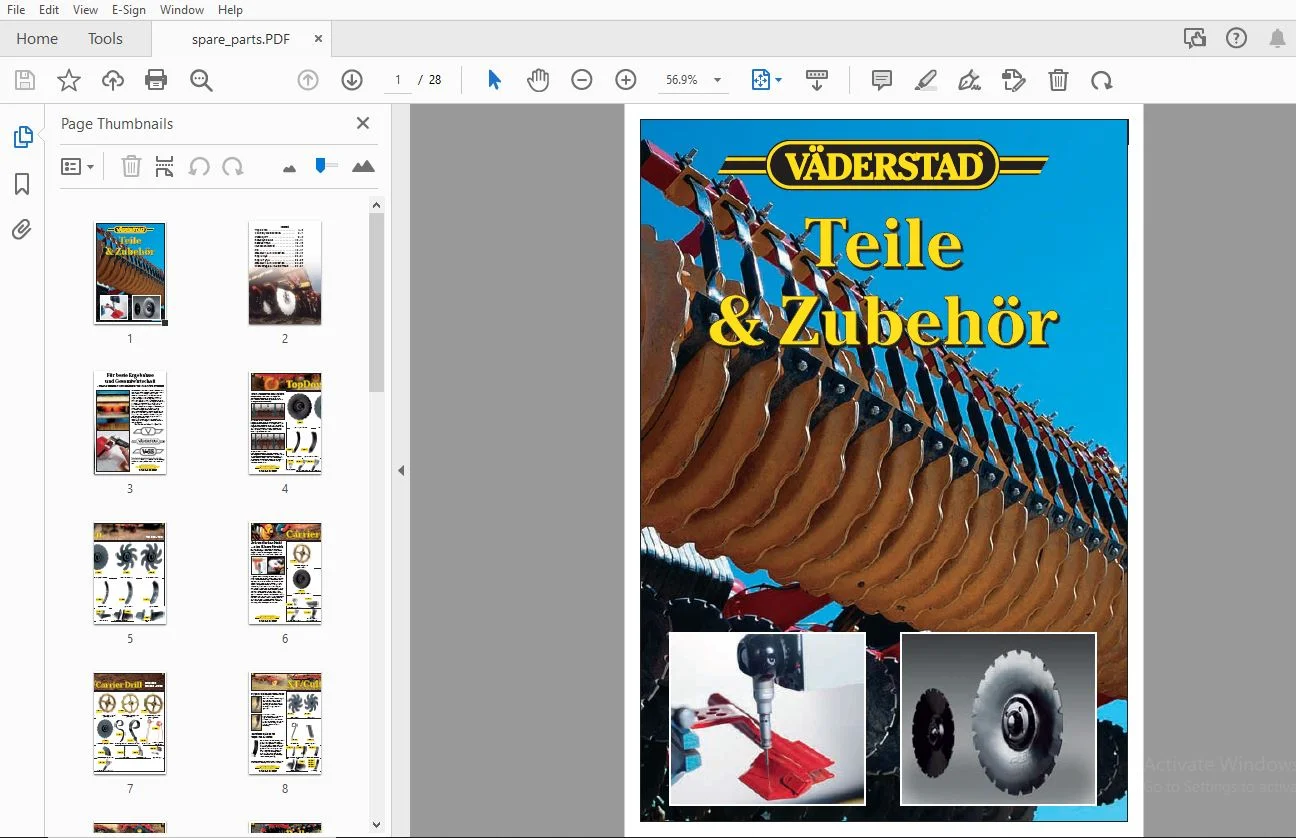1296x838 pixels.
Task: Select page 3 thumbnail
Action: (x=130, y=423)
